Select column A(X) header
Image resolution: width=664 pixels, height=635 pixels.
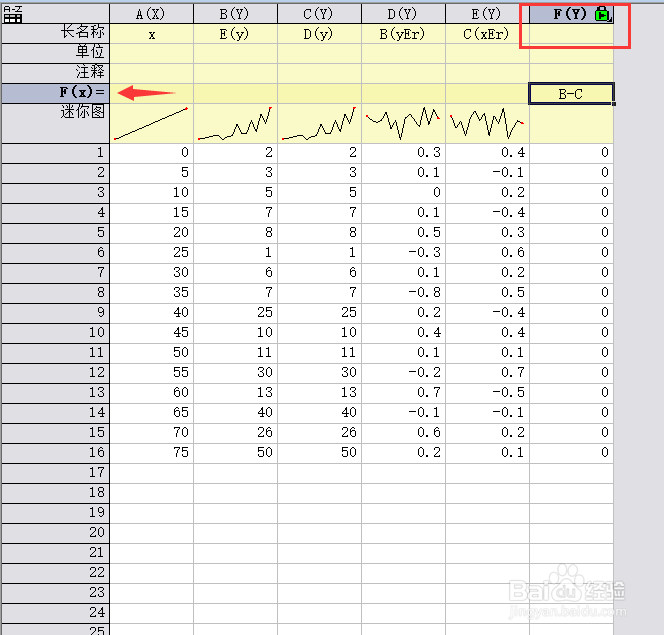pos(151,14)
